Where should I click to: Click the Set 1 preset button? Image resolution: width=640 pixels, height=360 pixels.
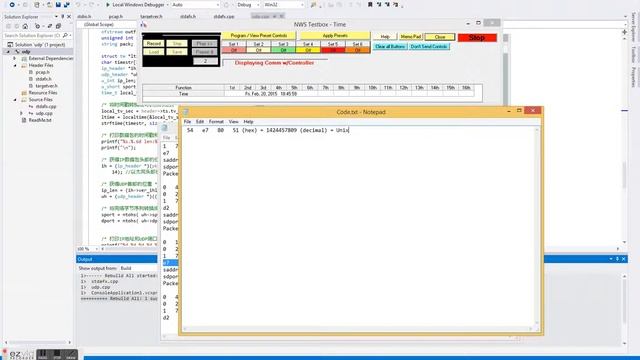pyautogui.click(x=234, y=44)
